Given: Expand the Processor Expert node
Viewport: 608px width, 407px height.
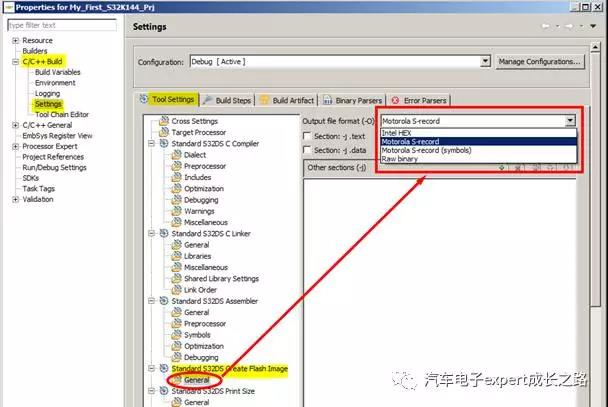Looking at the screenshot, I should tap(14, 146).
